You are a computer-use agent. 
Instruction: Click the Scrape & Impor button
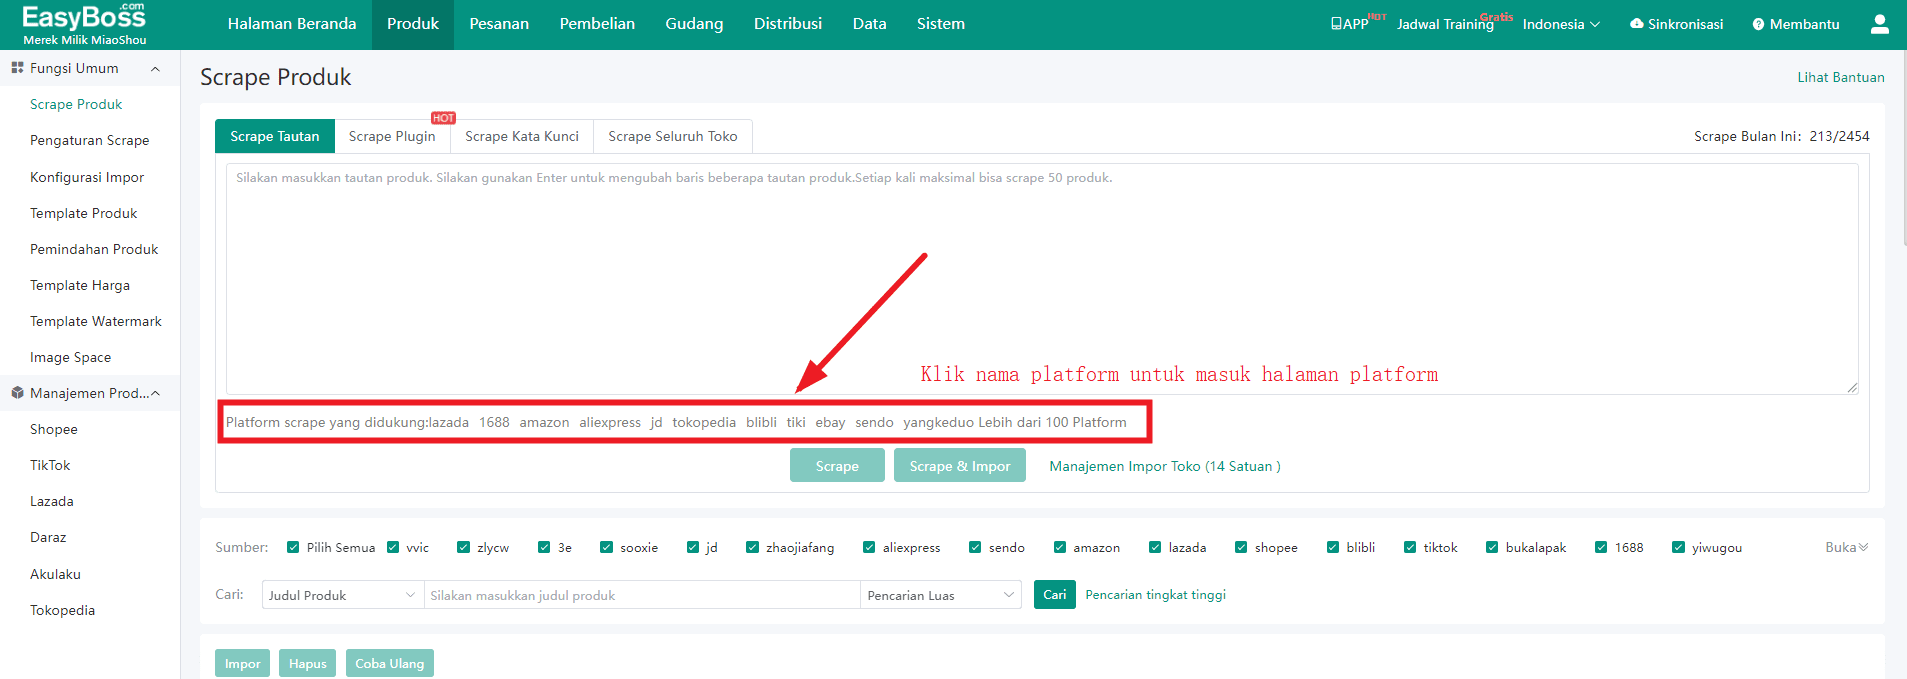pyautogui.click(x=960, y=466)
